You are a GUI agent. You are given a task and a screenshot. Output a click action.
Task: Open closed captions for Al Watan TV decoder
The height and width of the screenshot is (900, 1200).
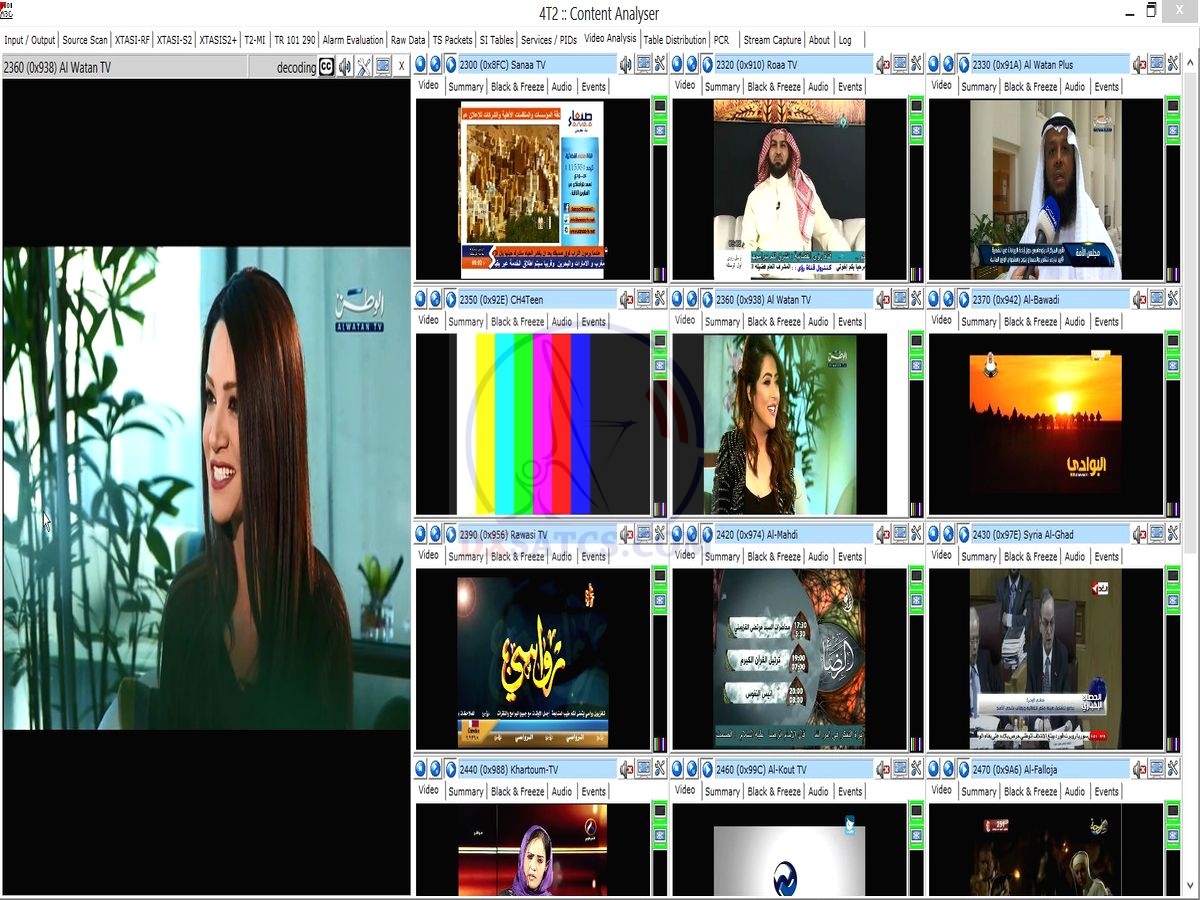327,66
